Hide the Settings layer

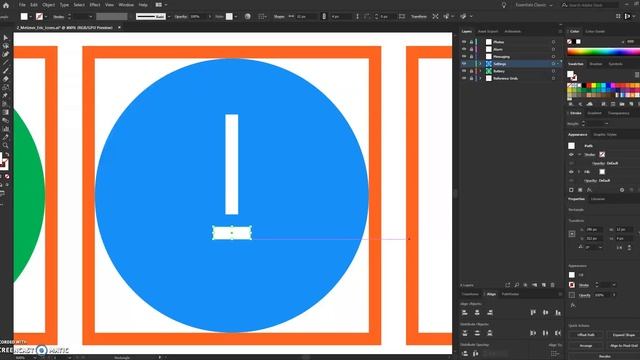pos(464,64)
